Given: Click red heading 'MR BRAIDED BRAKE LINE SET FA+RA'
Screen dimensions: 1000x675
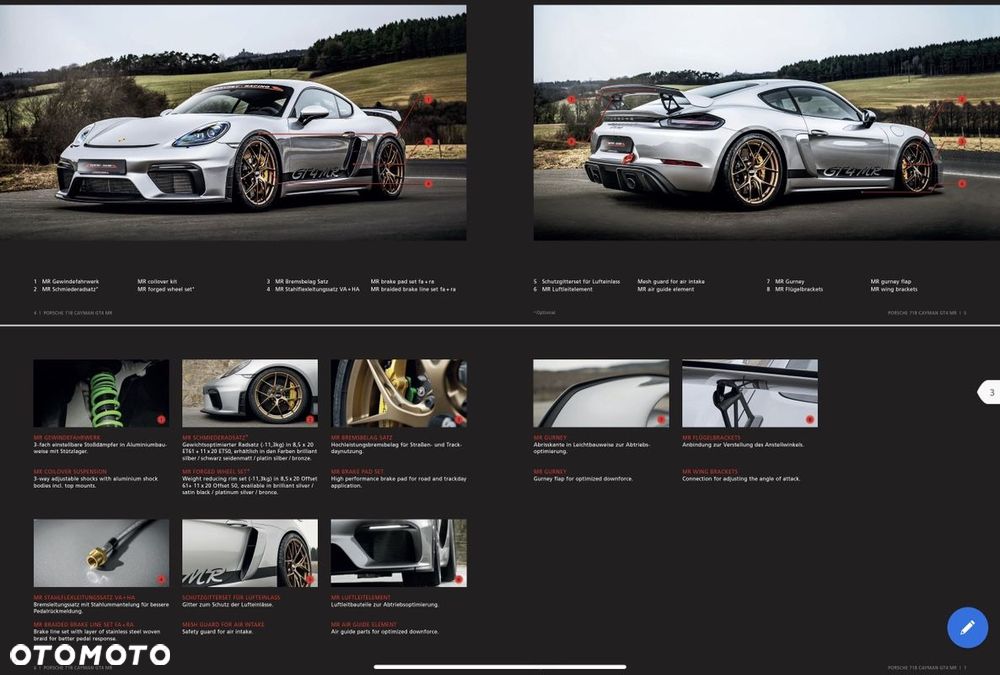Looking at the screenshot, I should (84, 625).
